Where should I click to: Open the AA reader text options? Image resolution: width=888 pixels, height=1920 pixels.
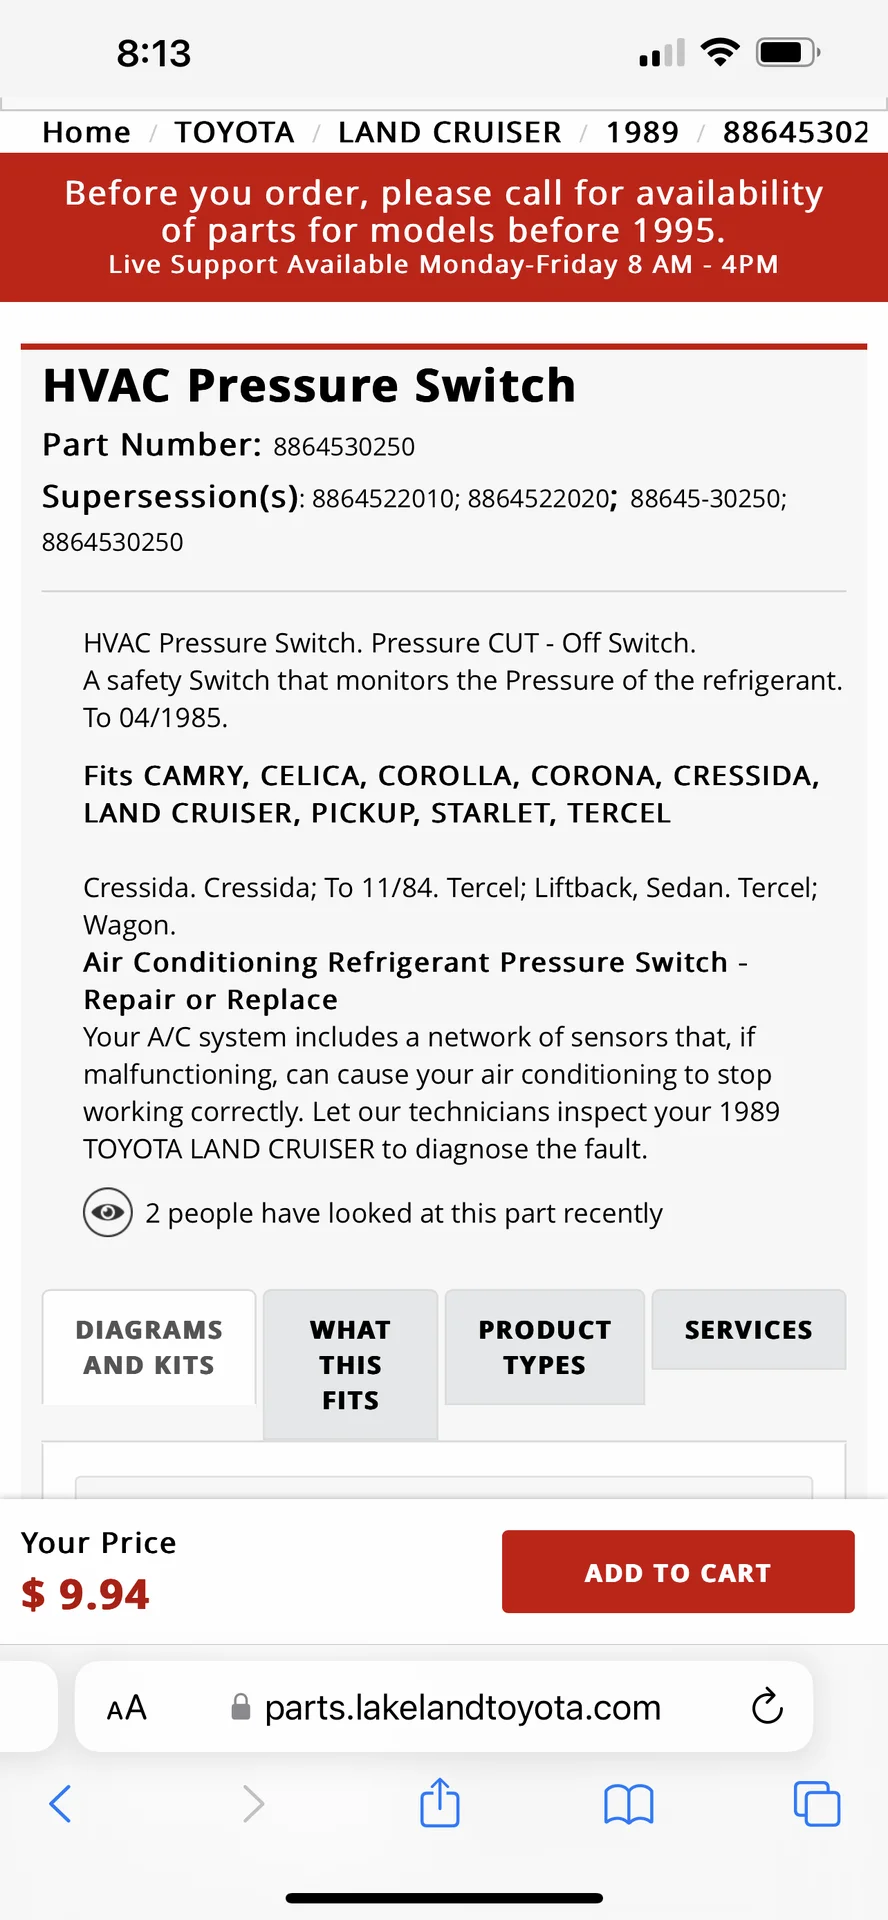coord(127,1708)
